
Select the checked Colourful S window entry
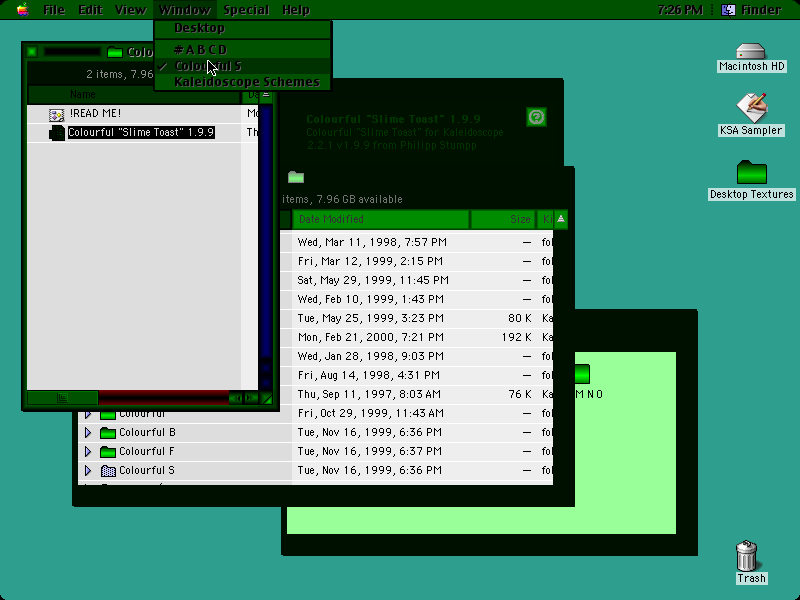[242, 66]
